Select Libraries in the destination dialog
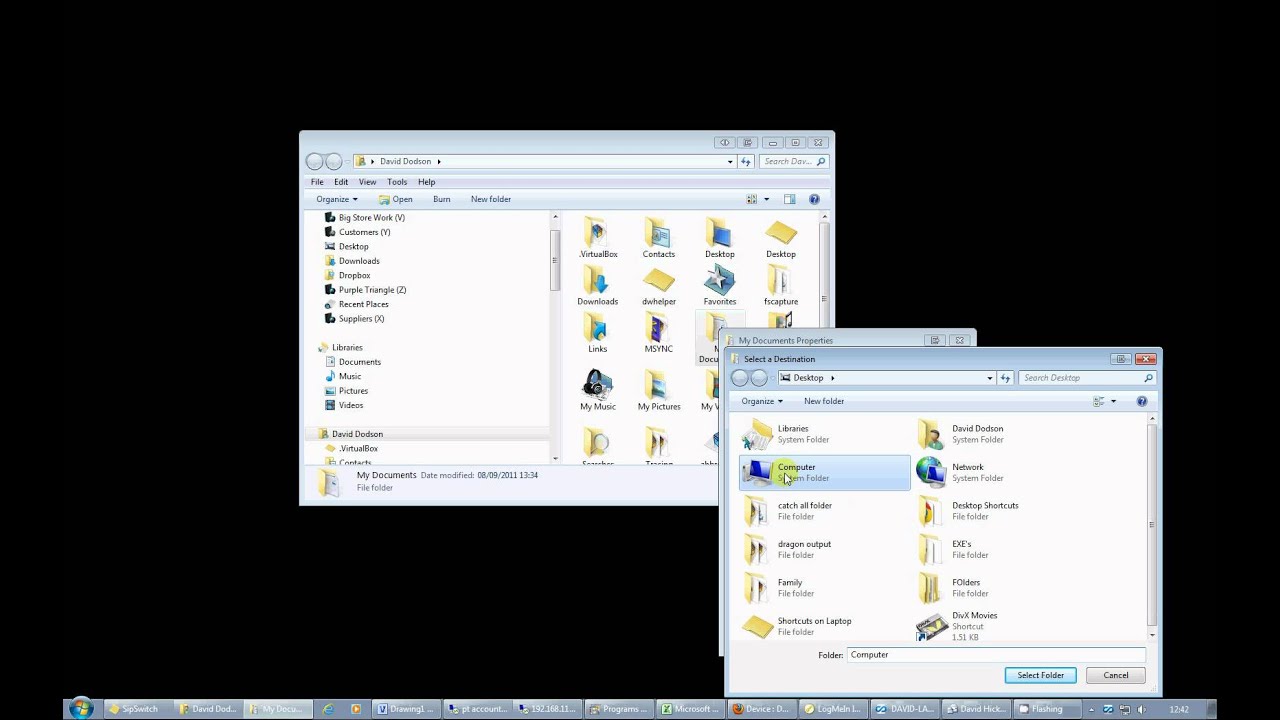 824,434
